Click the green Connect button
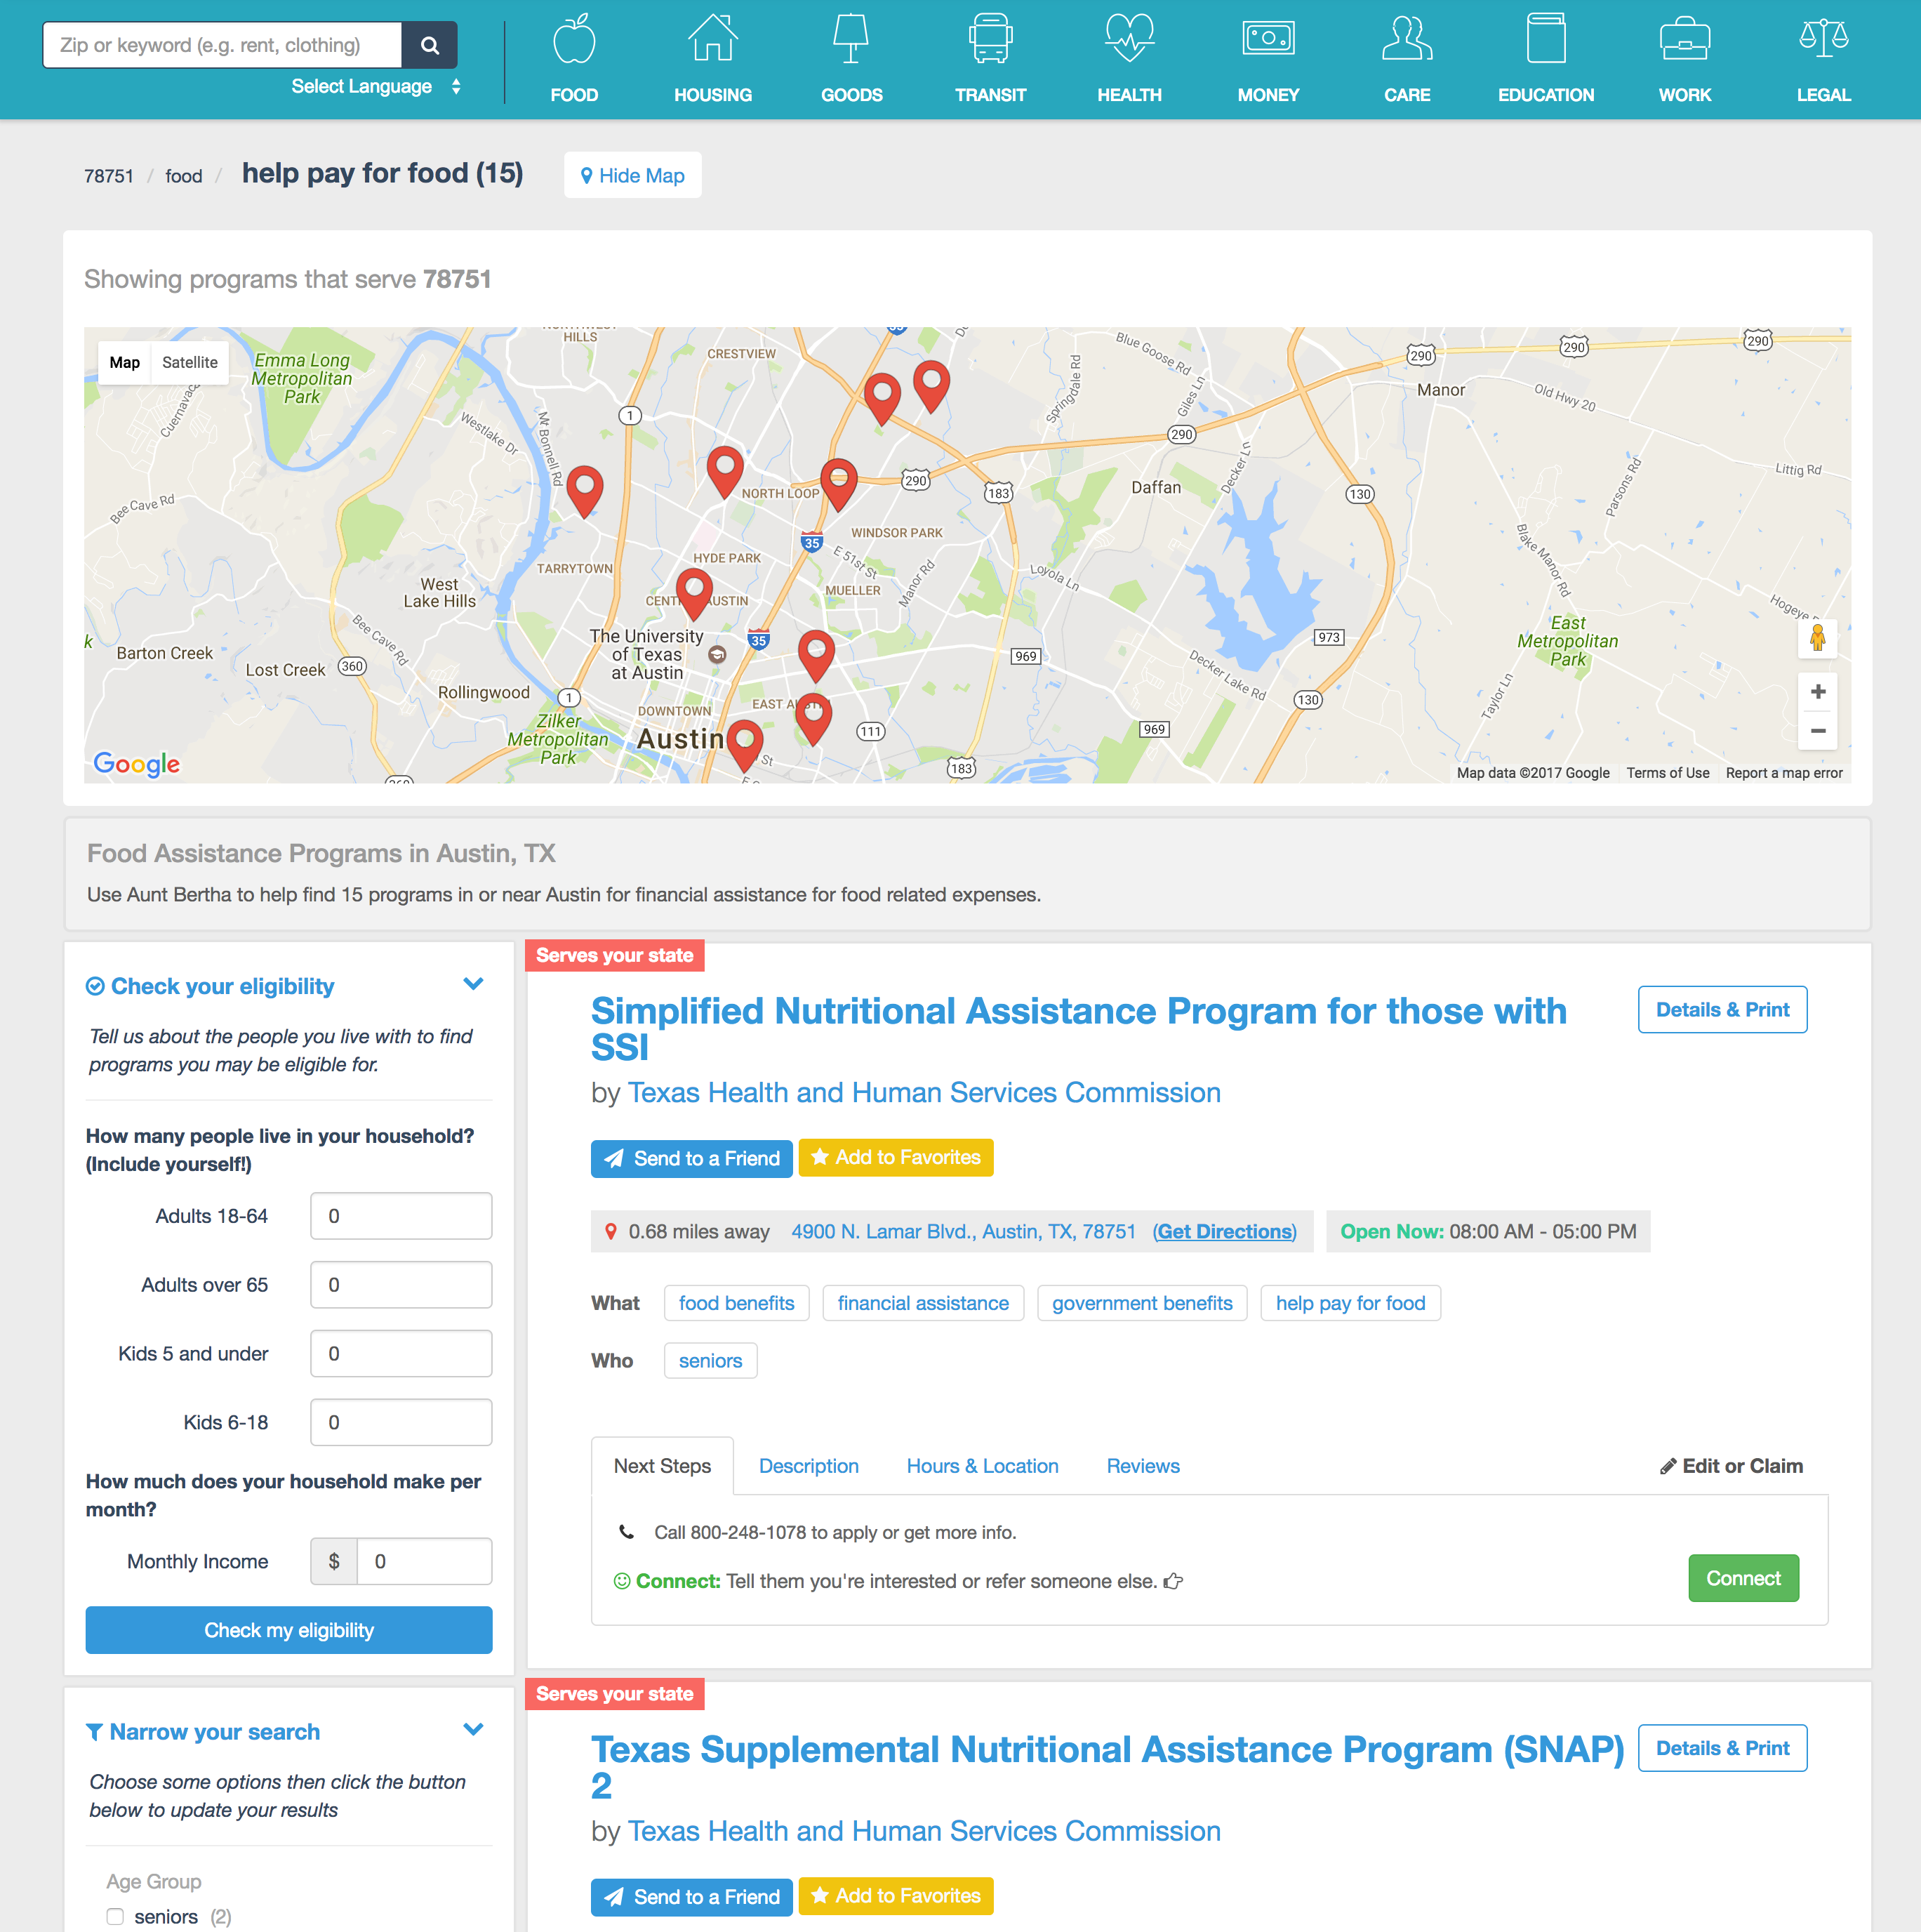The width and height of the screenshot is (1921, 1932). coord(1743,1578)
